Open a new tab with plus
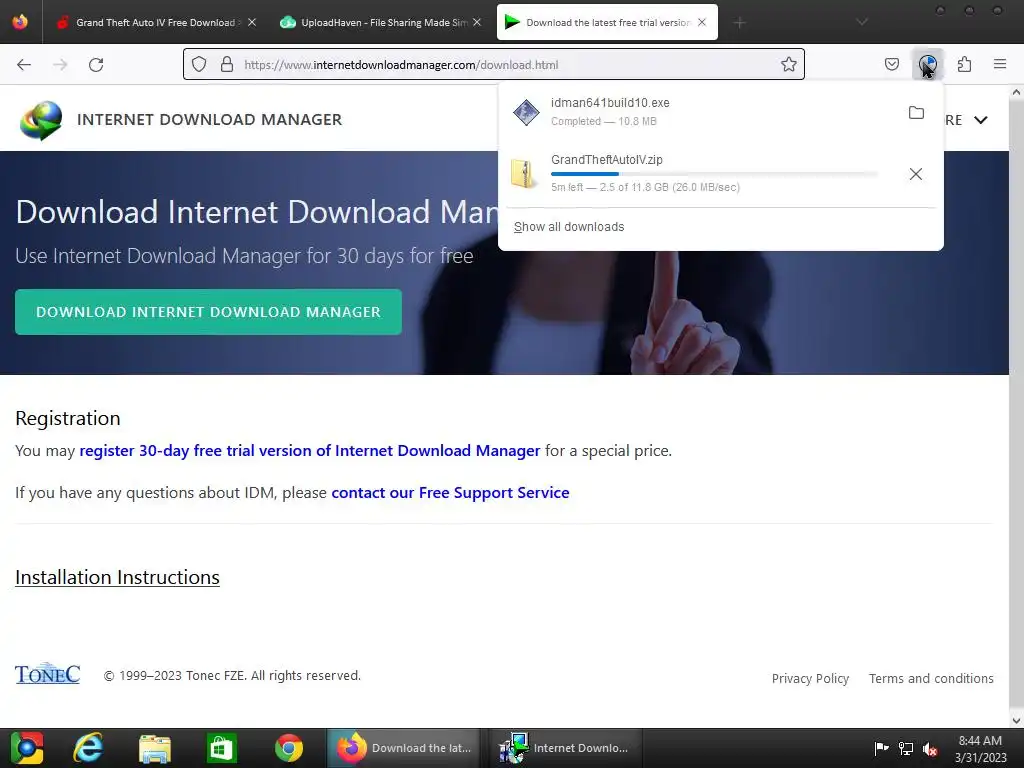Image resolution: width=1024 pixels, height=768 pixels. click(x=739, y=23)
